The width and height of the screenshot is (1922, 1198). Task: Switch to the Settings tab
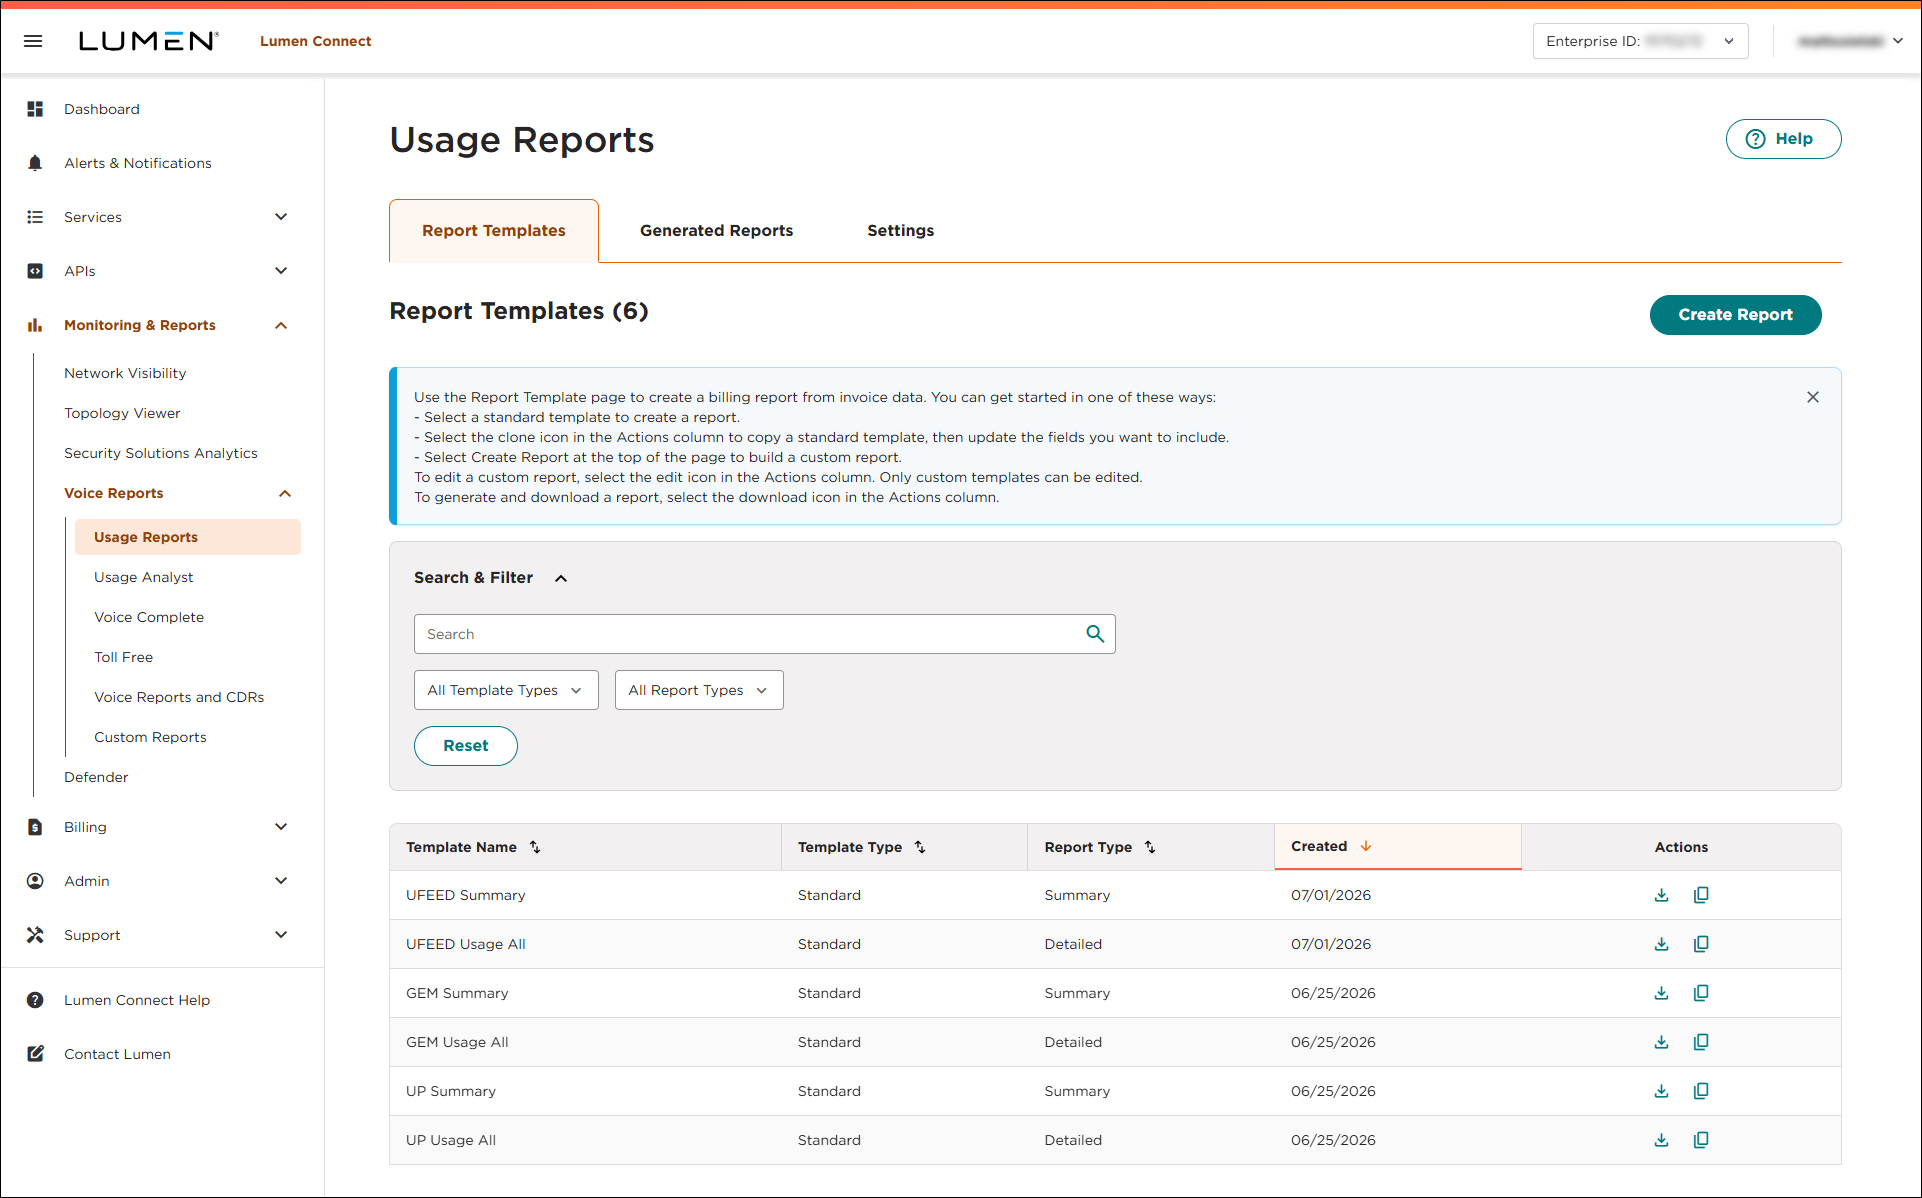pyautogui.click(x=900, y=231)
